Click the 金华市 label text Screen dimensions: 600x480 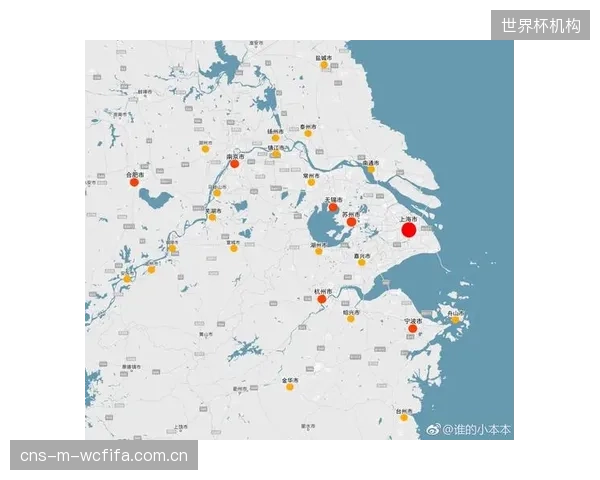[290, 380]
